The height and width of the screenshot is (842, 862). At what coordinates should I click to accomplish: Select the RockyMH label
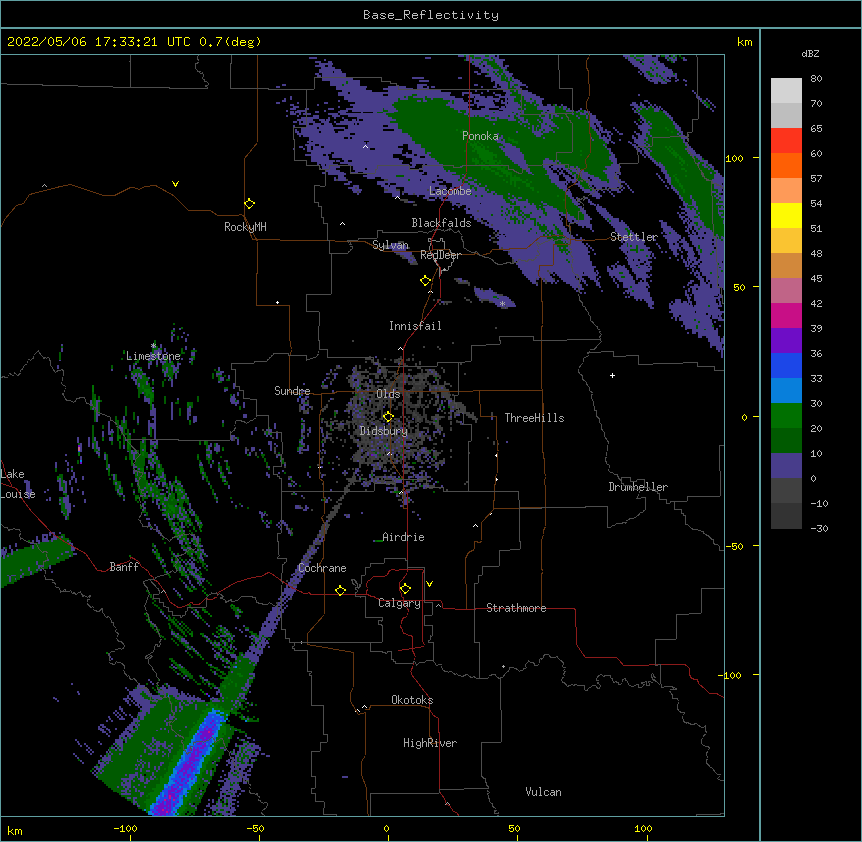(x=245, y=227)
